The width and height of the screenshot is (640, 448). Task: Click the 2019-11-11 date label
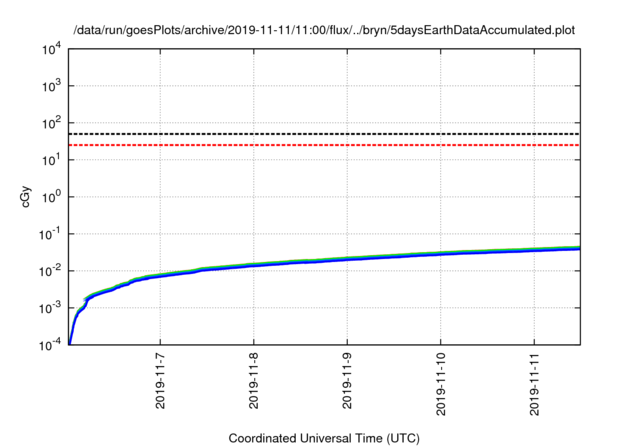click(534, 385)
